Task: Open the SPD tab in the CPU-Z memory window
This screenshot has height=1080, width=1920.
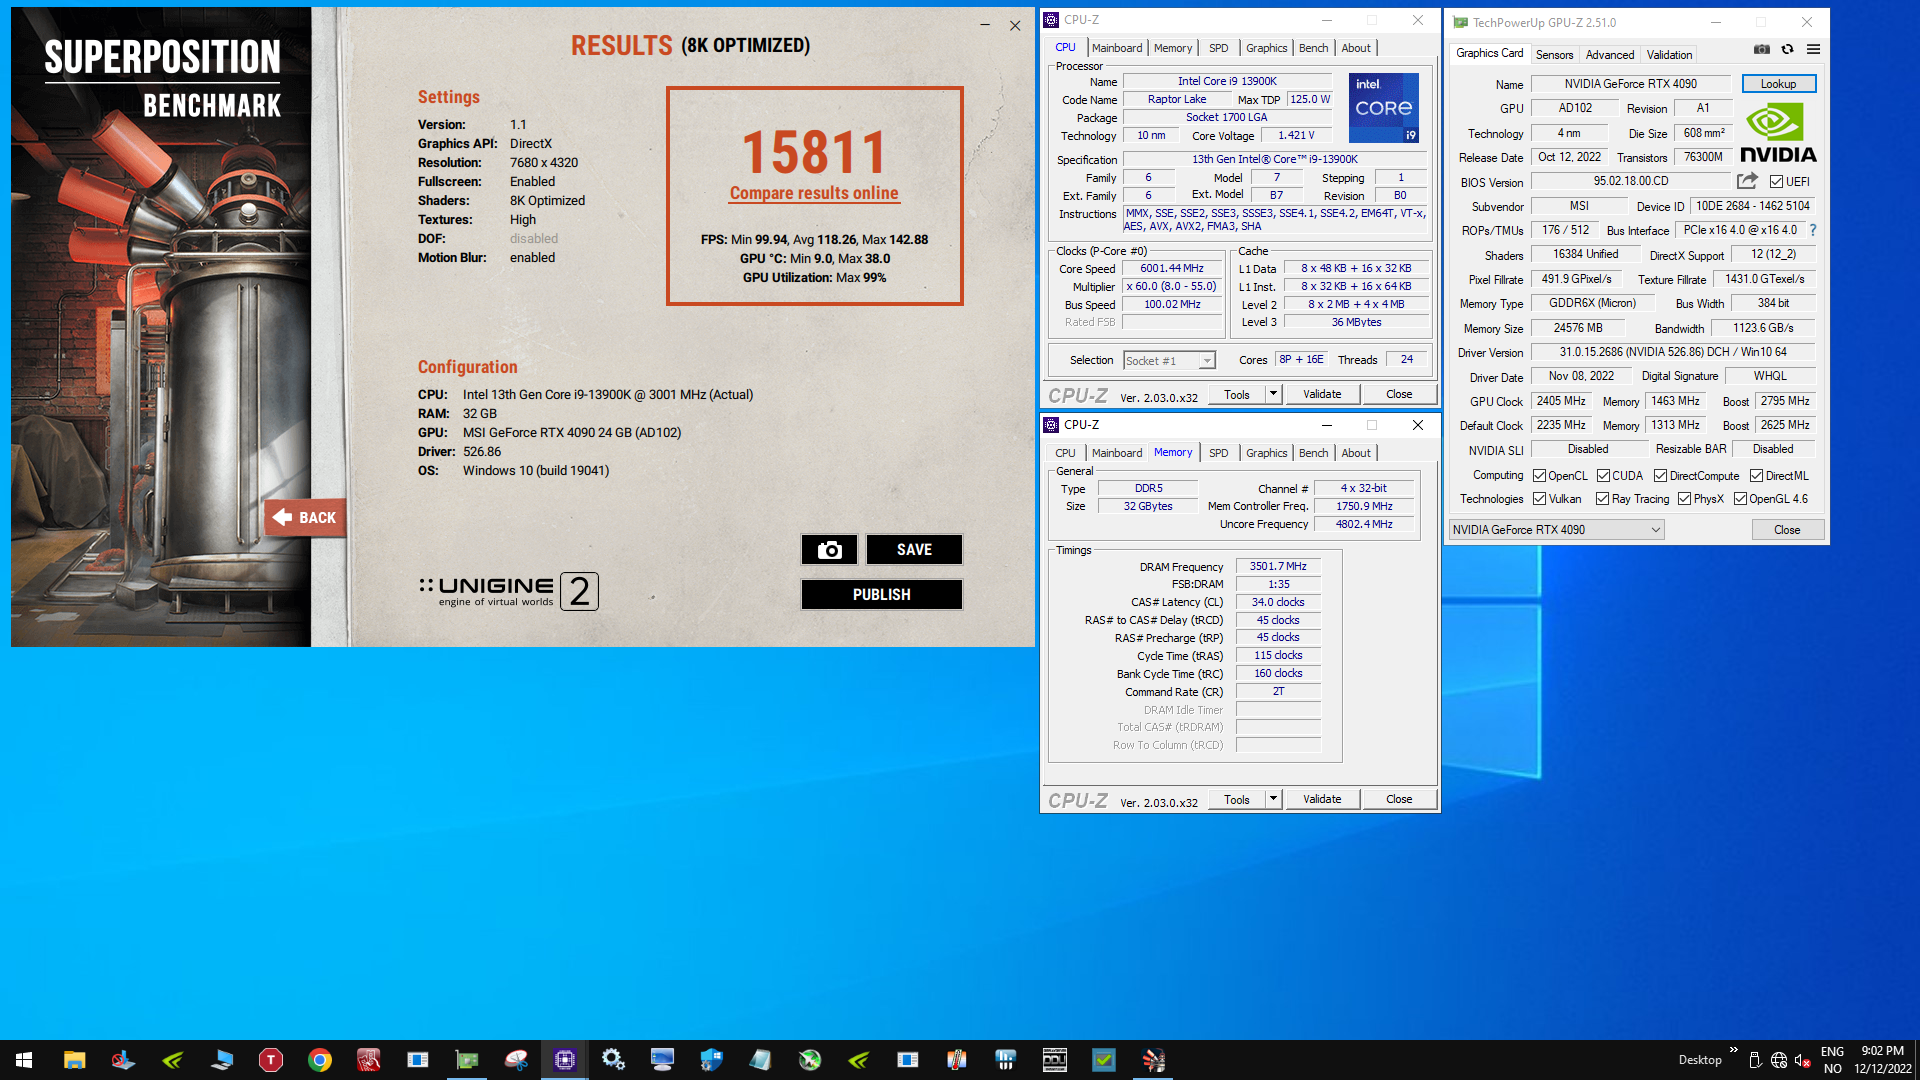Action: [1218, 453]
